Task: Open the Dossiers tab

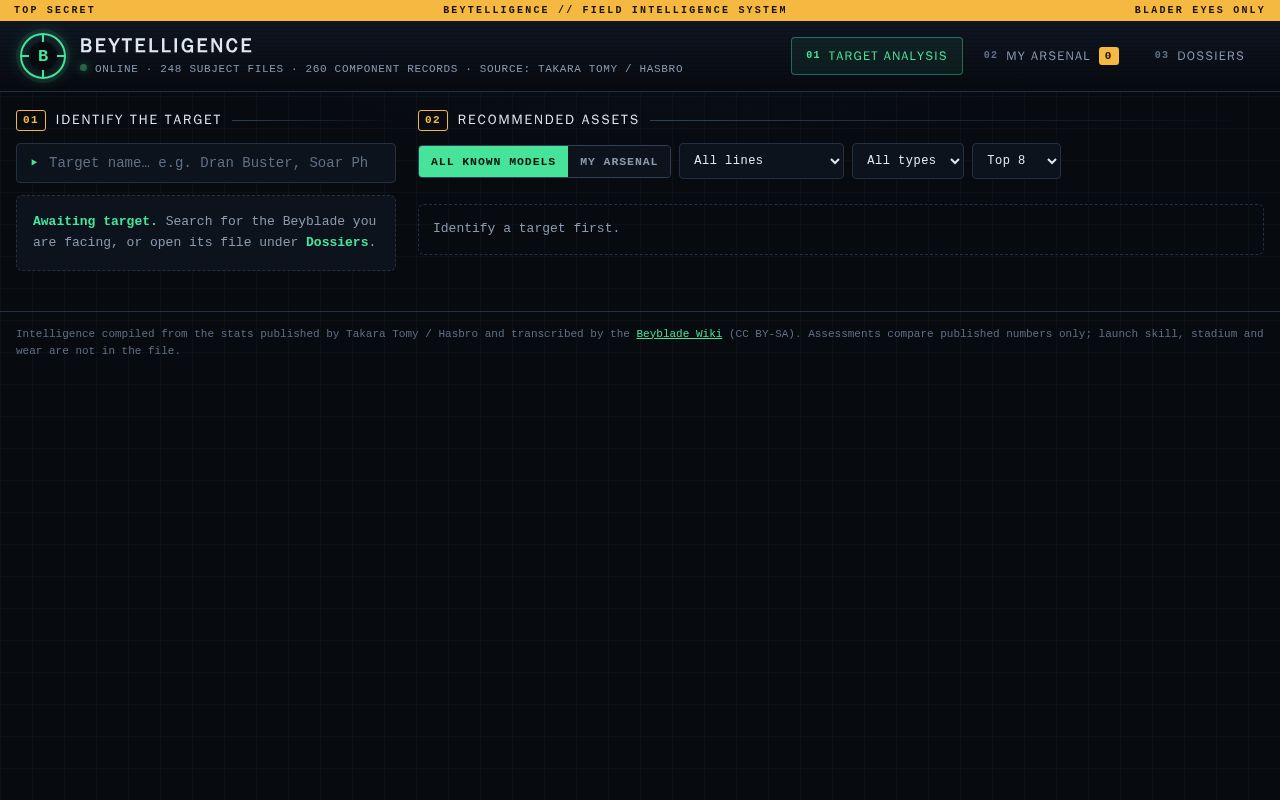Action: (x=1200, y=56)
